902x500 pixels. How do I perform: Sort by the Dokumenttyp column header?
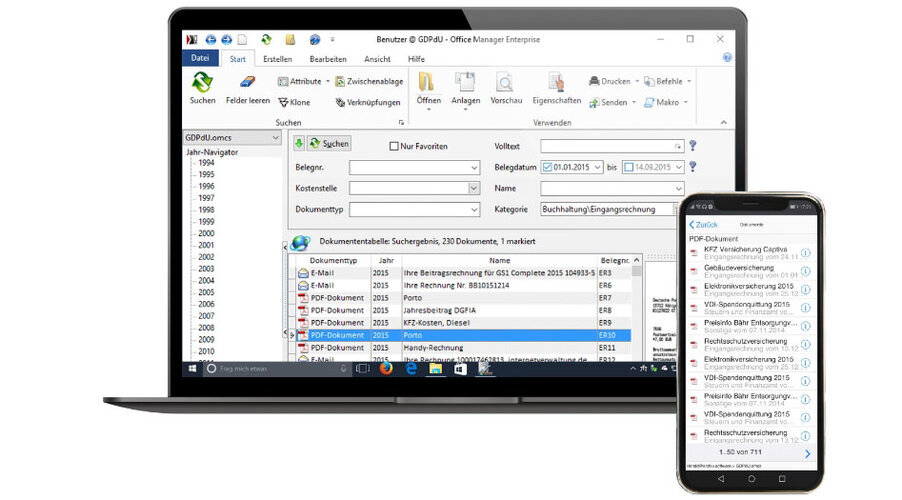click(333, 261)
